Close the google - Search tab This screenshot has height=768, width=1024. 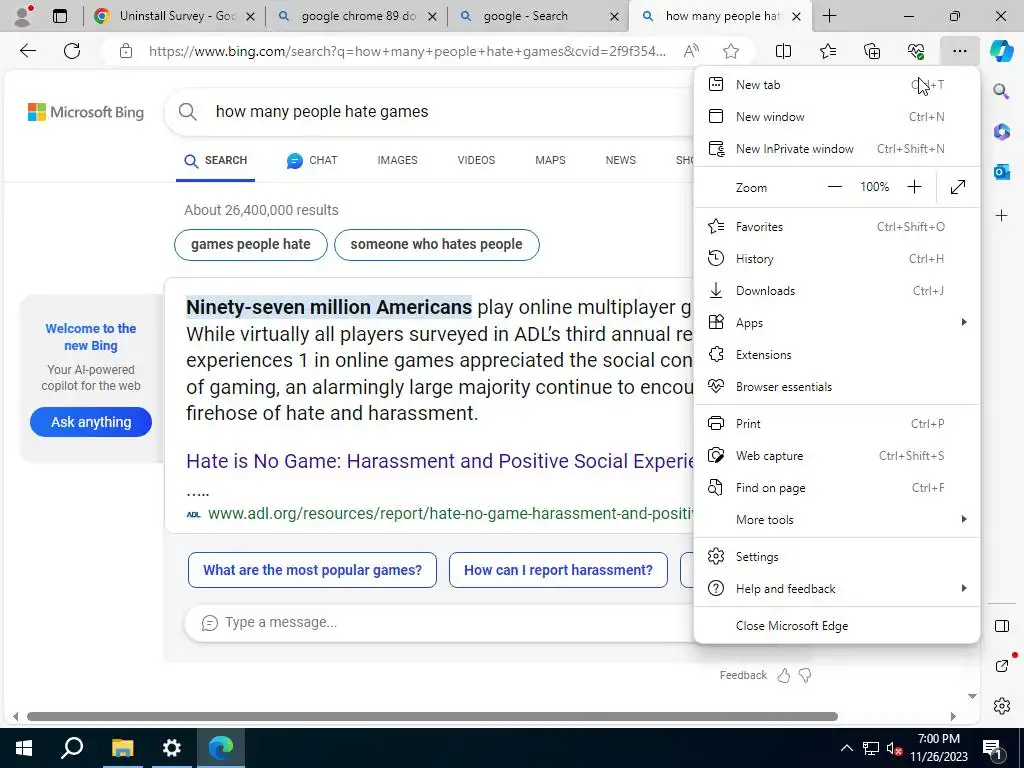614,17
